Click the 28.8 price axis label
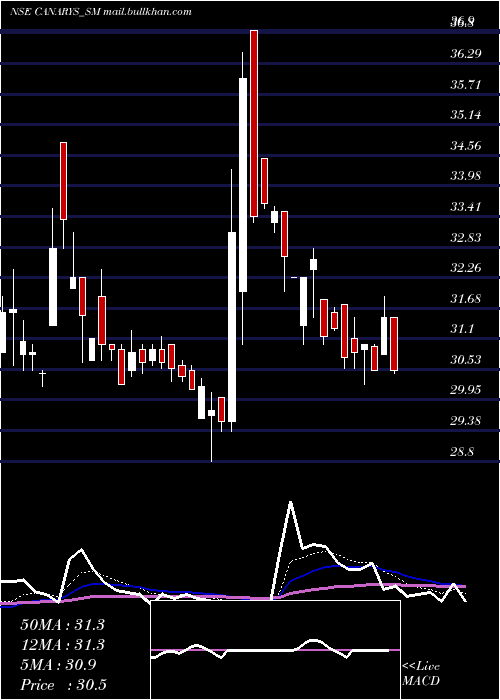The image size is (500, 700). (x=462, y=452)
